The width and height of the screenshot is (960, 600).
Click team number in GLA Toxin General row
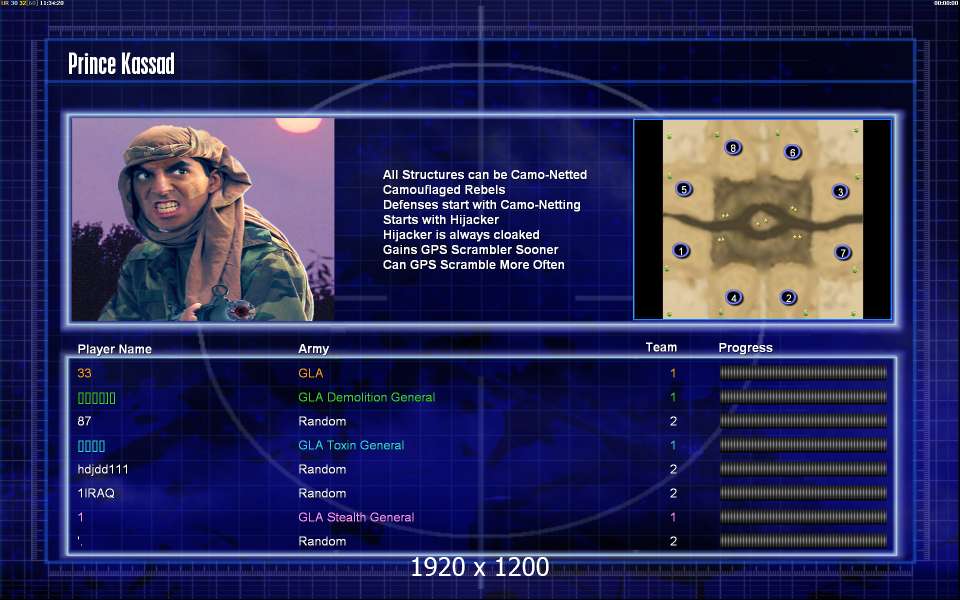point(673,445)
